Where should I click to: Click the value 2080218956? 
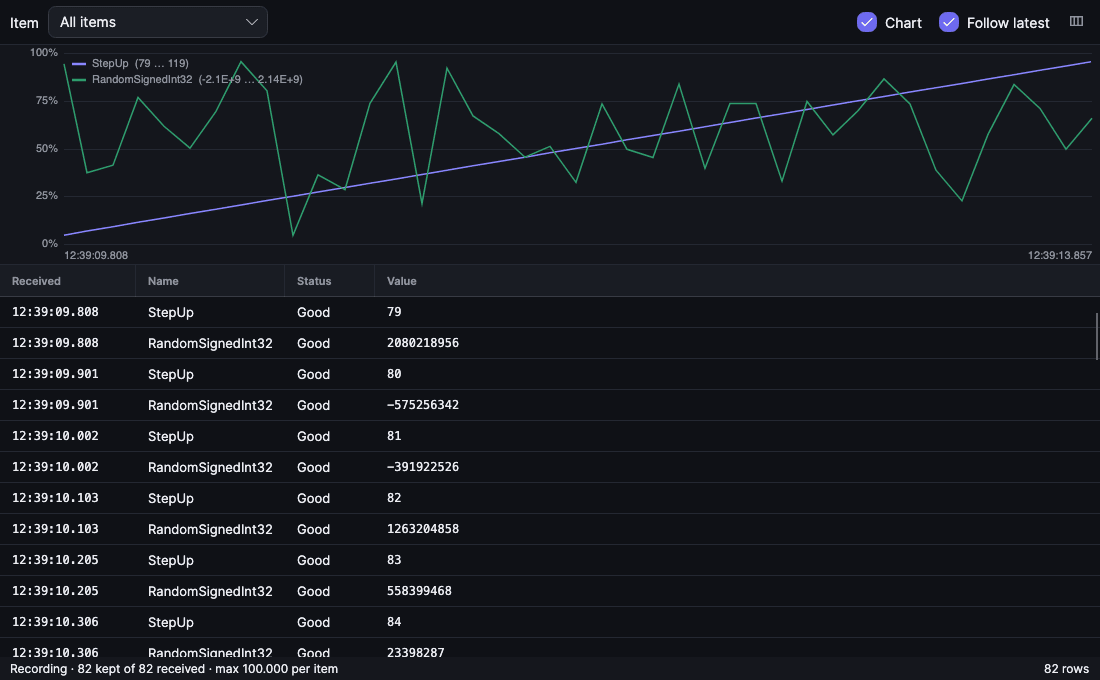422,343
